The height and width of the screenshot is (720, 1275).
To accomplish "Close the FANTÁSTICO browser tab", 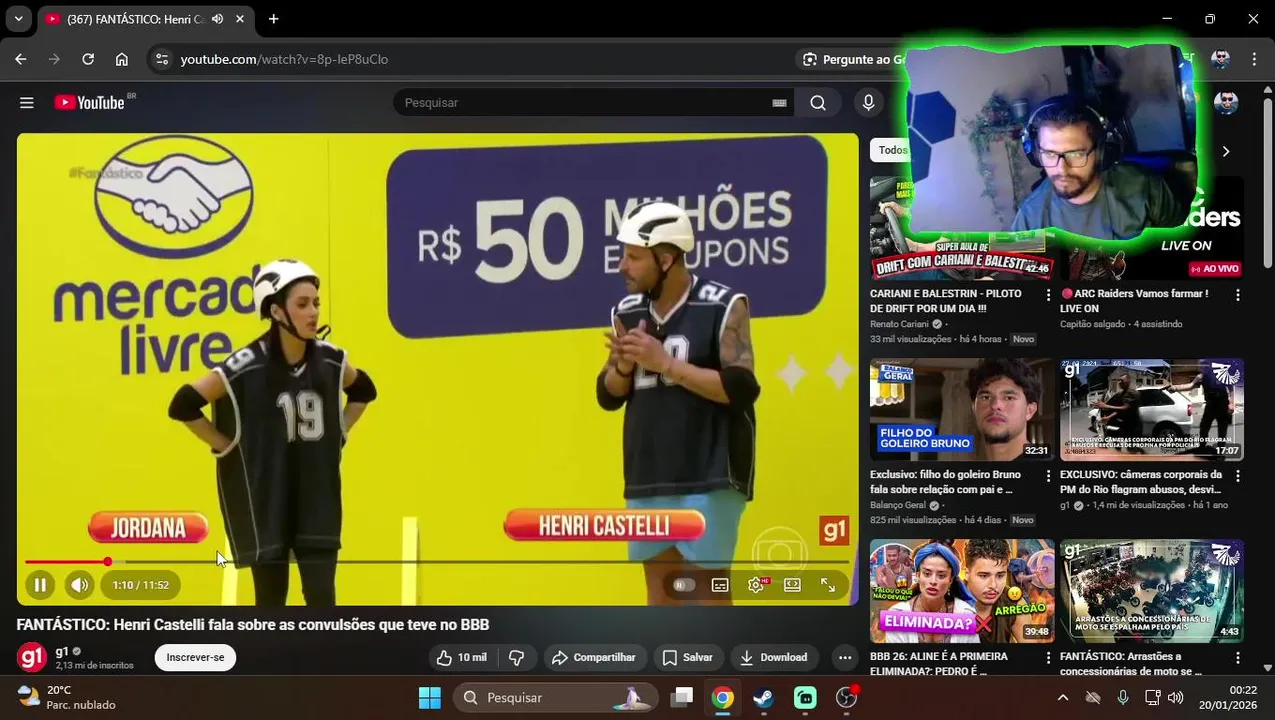I will click(x=241, y=19).
